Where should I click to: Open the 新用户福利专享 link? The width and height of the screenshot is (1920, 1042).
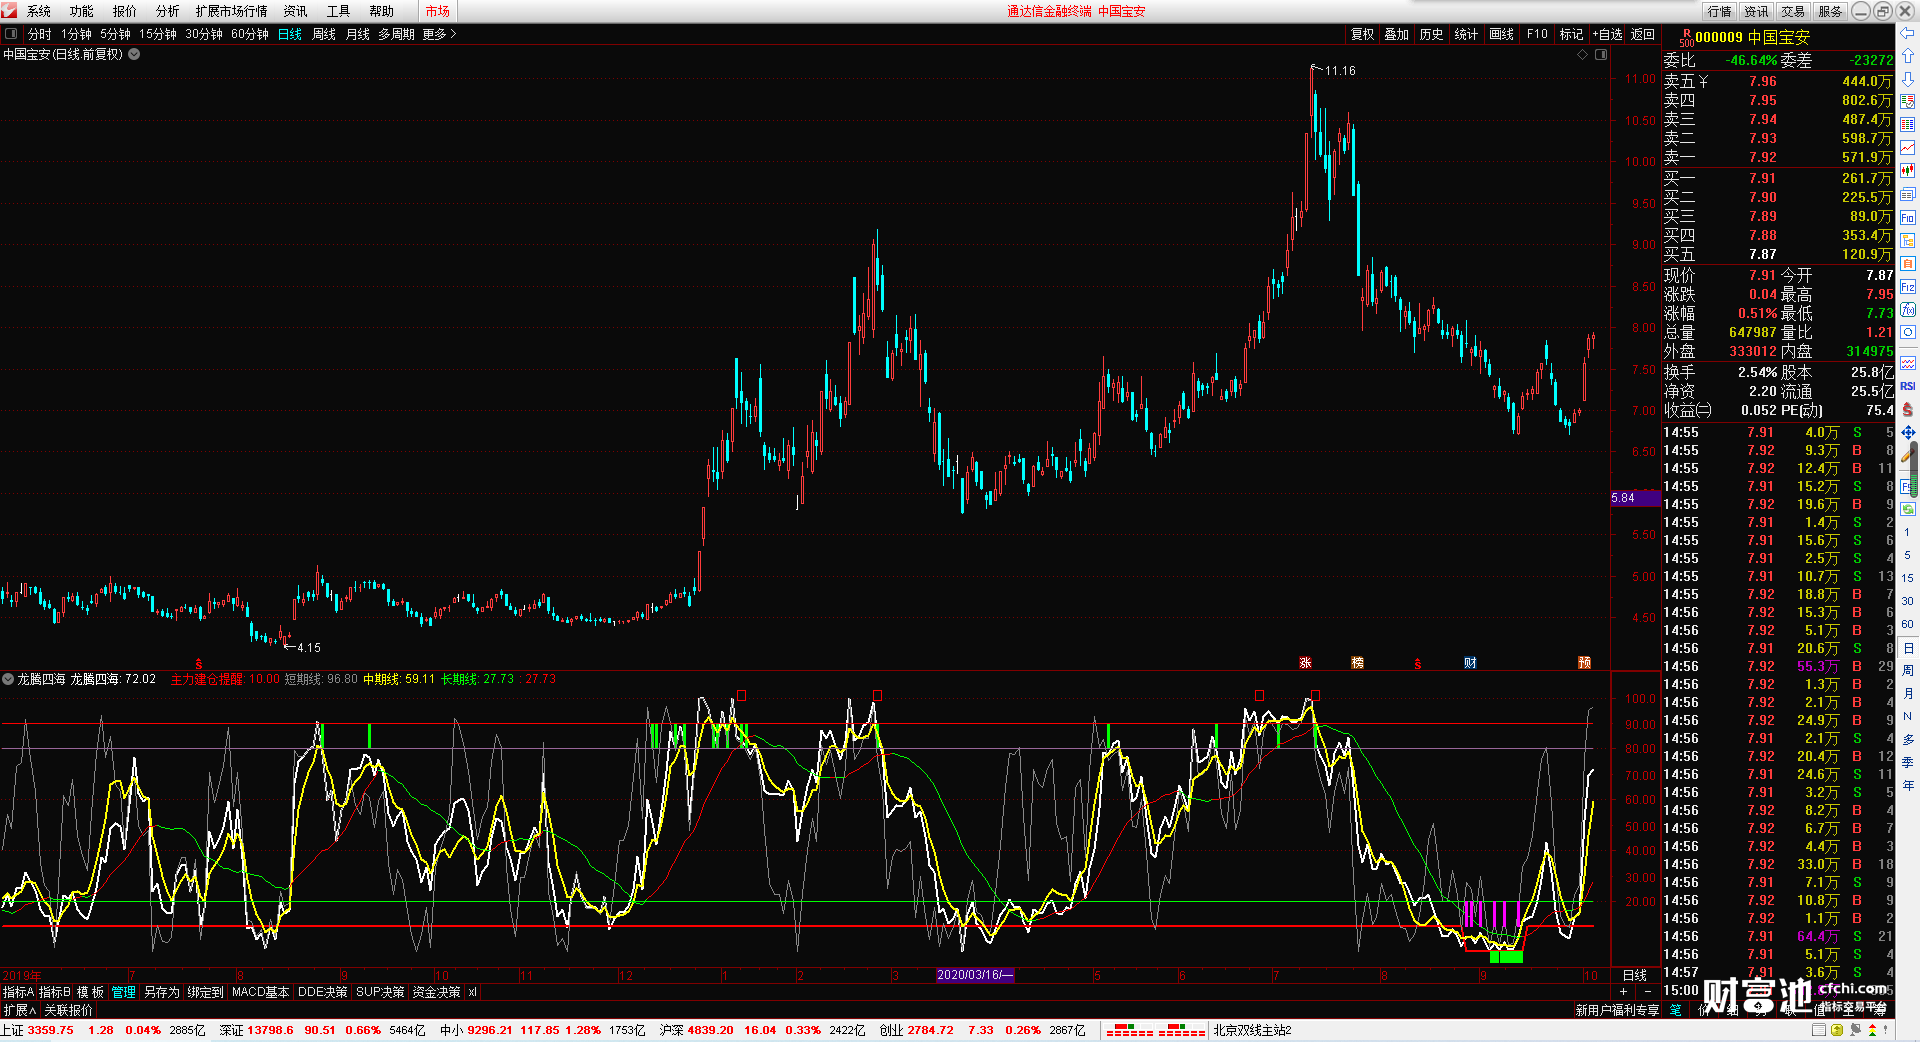point(1617,1010)
